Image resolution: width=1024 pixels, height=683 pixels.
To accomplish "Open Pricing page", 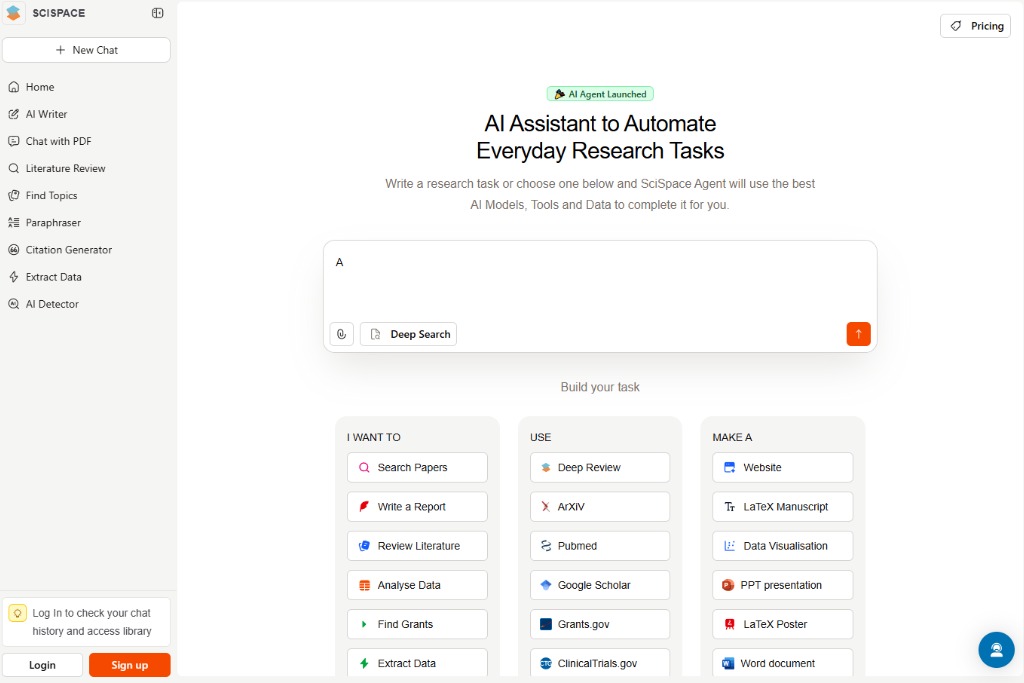I will (975, 26).
